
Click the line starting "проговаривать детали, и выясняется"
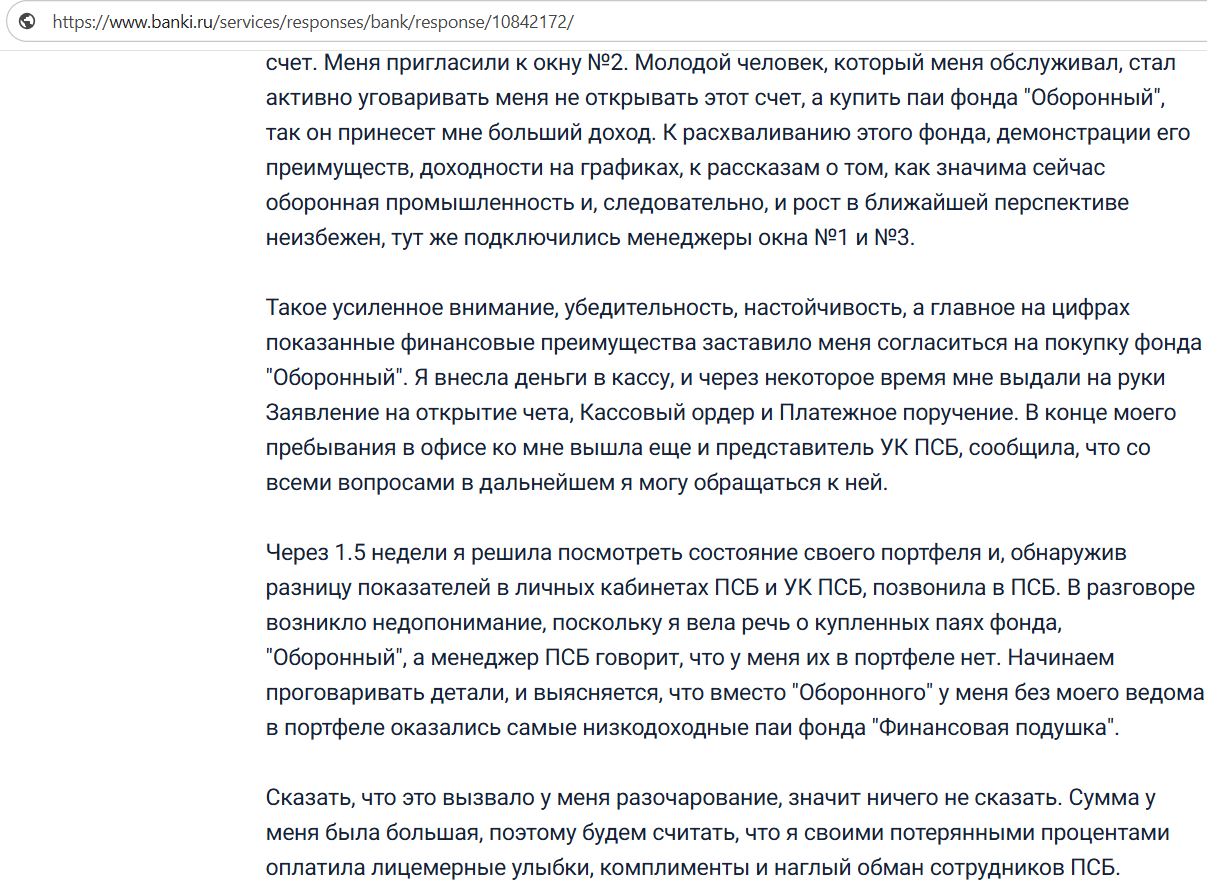point(735,693)
